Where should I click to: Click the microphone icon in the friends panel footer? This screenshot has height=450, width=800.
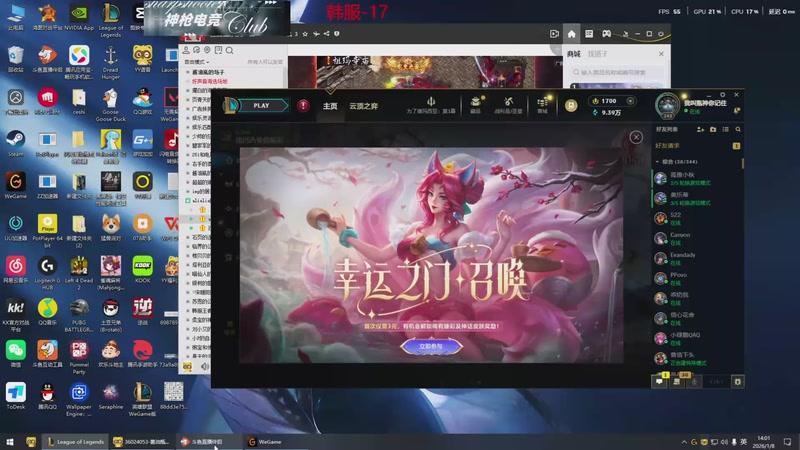click(x=694, y=381)
